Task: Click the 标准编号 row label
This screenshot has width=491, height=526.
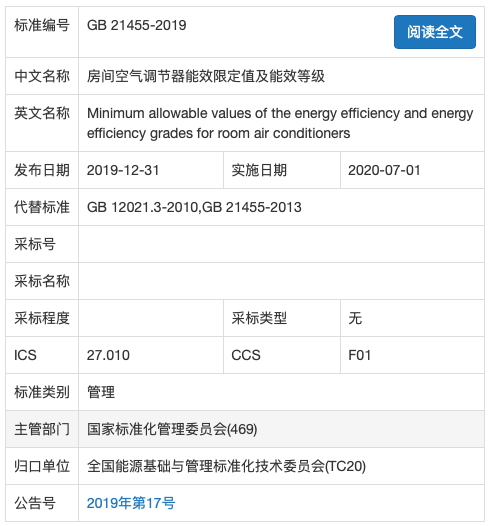Action: pyautogui.click(x=42, y=25)
